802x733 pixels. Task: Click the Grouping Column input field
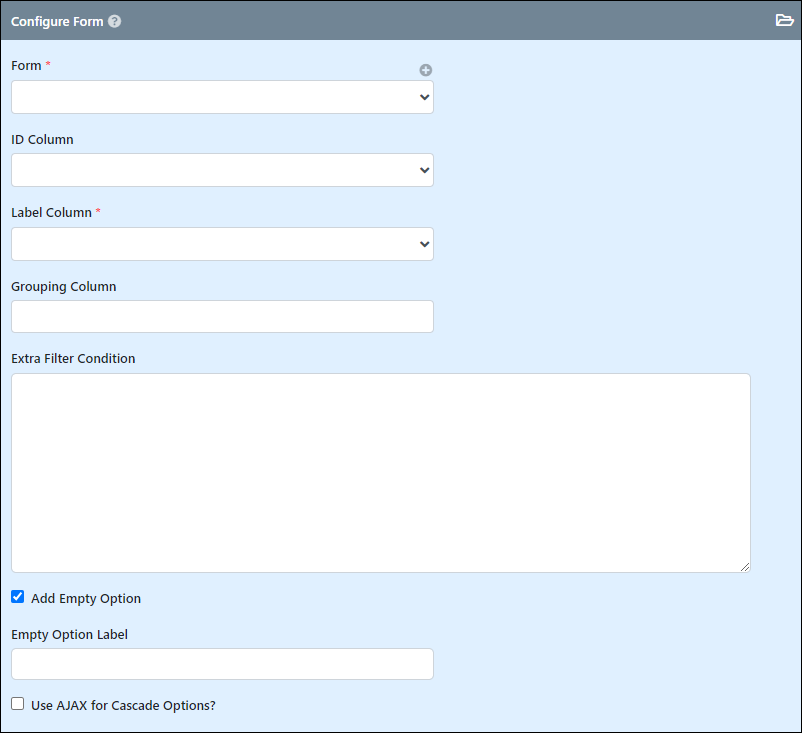[222, 317]
